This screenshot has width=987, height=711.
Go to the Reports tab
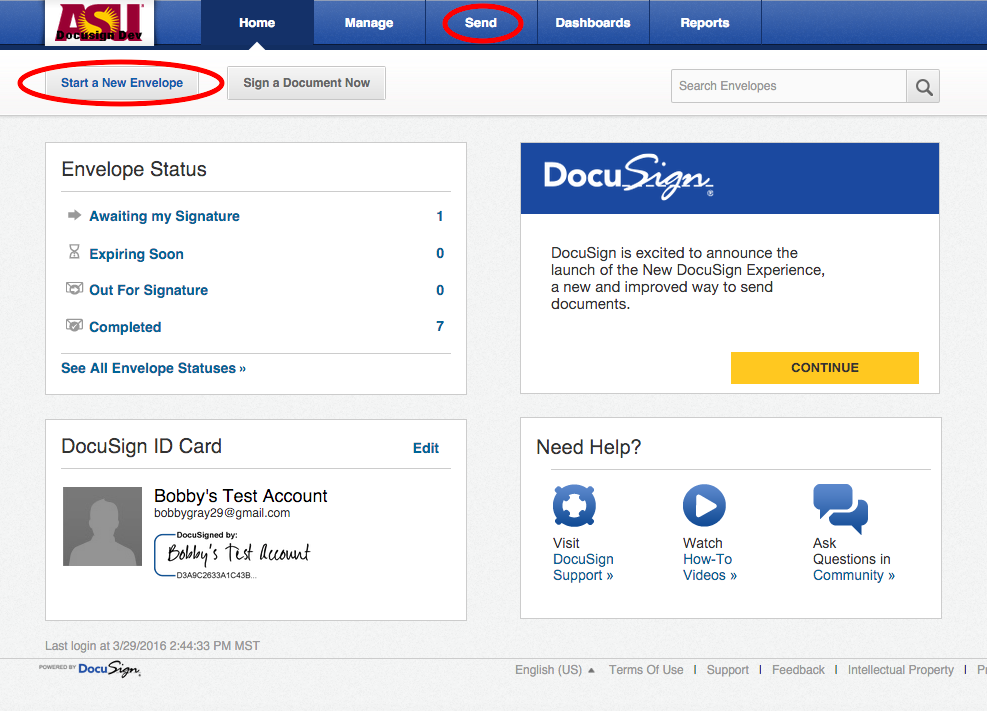(705, 23)
